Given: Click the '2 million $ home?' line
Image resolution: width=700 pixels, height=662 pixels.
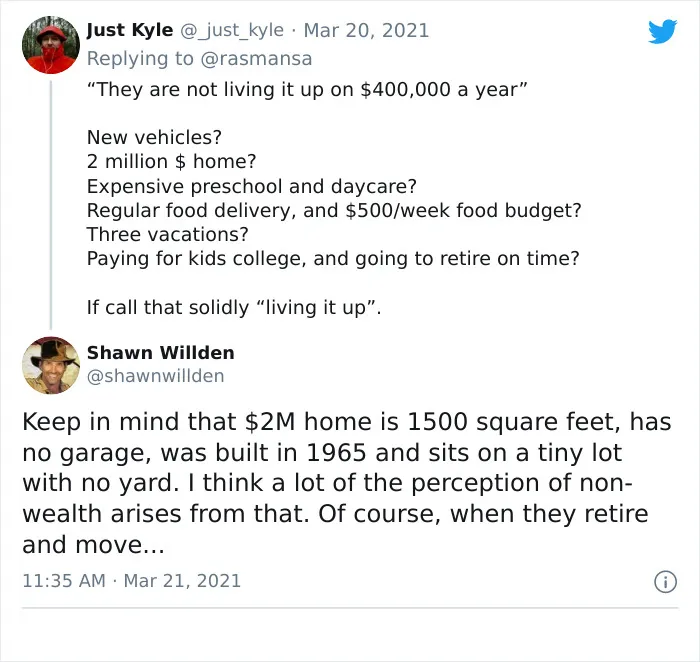Looking at the screenshot, I should [x=171, y=161].
